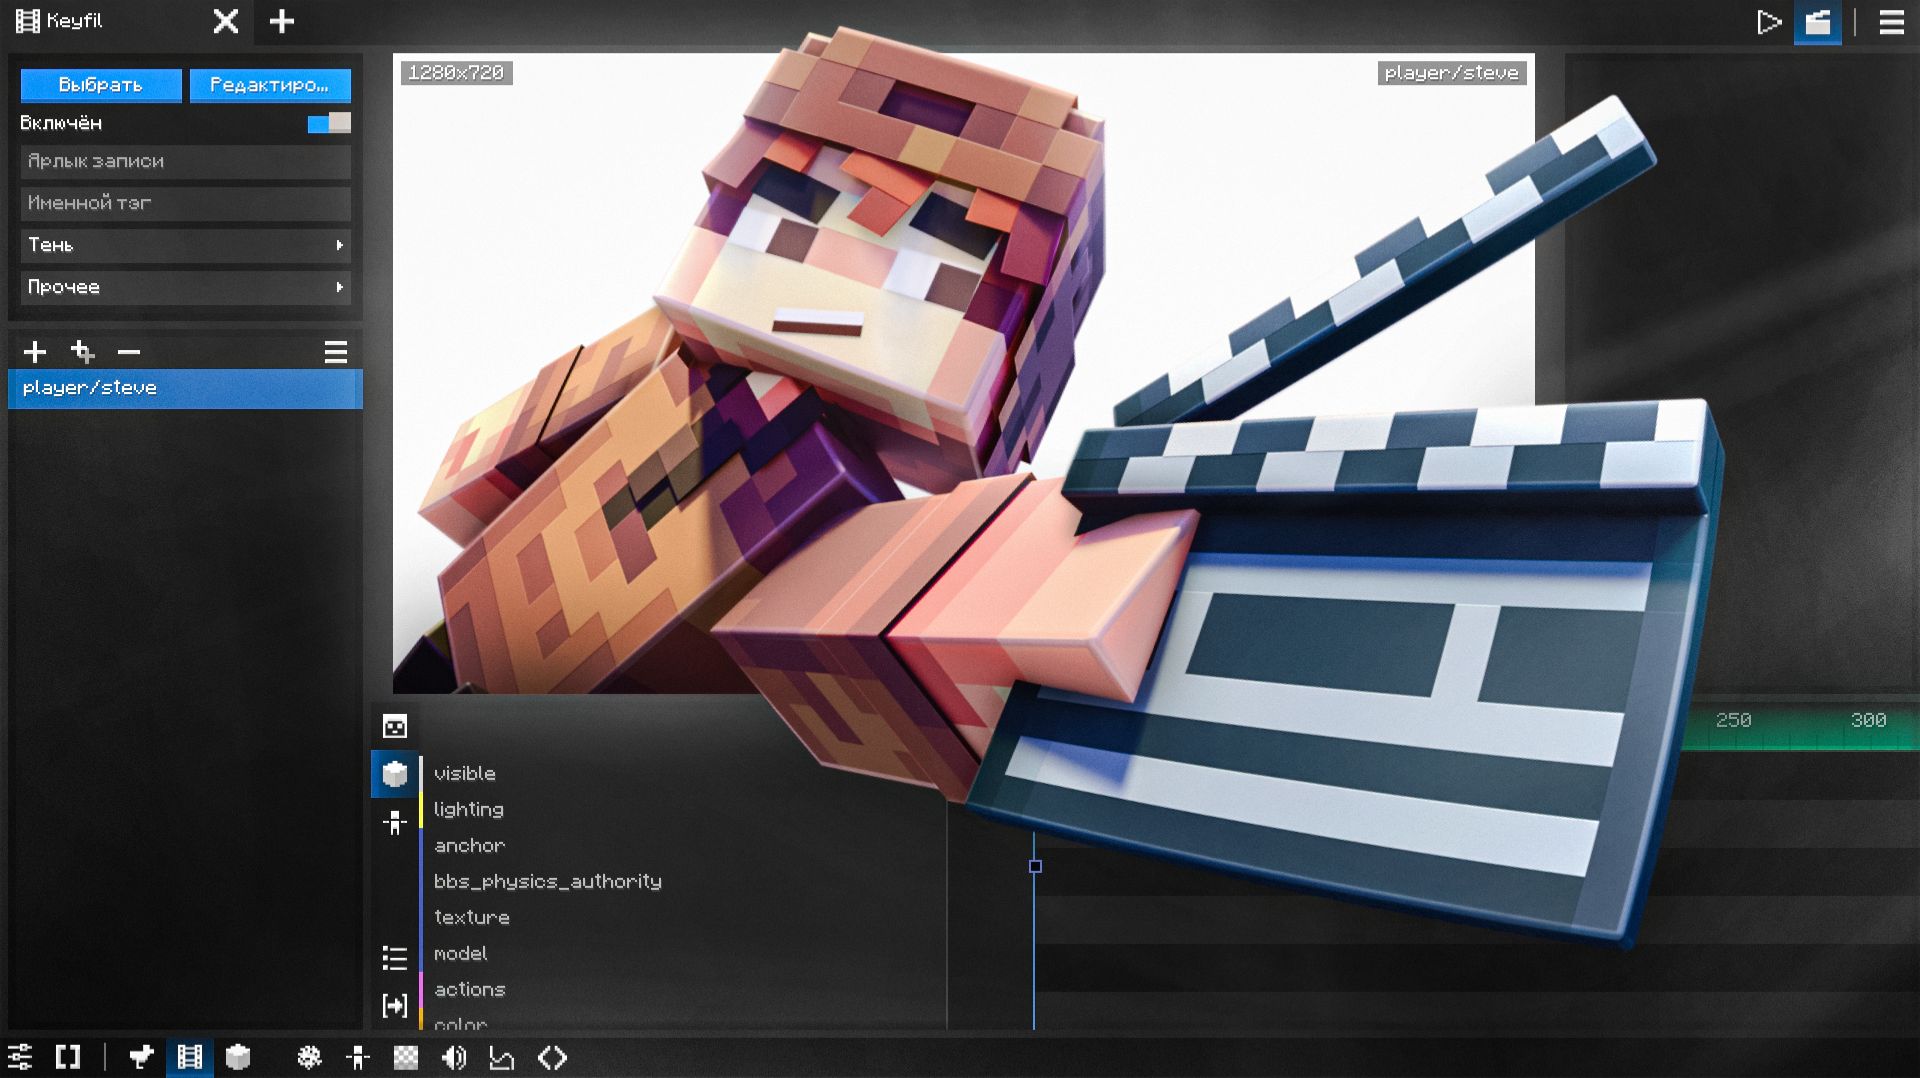This screenshot has height=1078, width=1920.
Task: Select the player/steve replay in the list
Action: coord(185,388)
